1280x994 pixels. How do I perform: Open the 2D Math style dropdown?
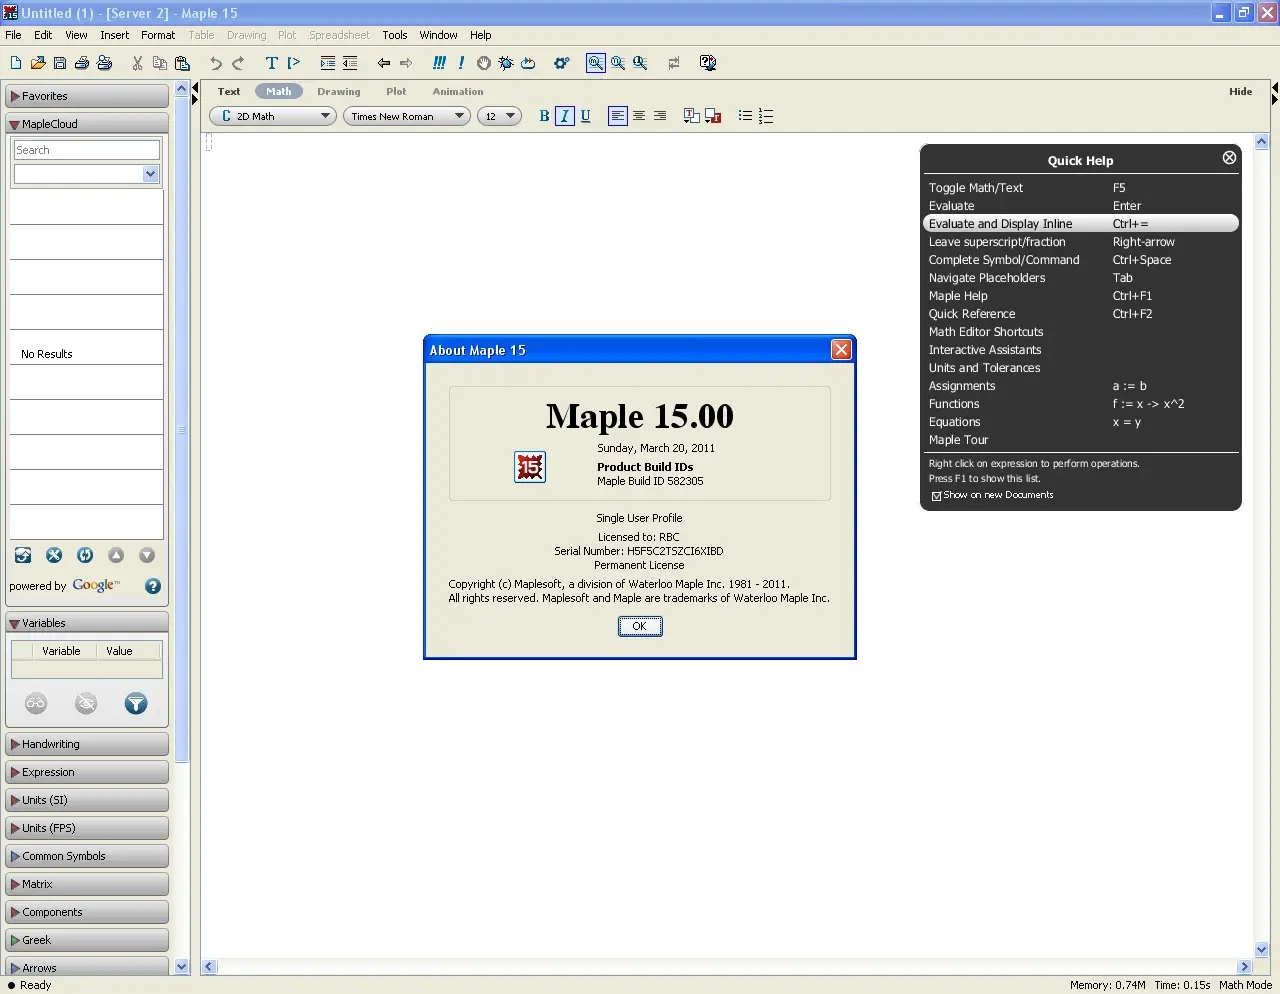point(272,116)
